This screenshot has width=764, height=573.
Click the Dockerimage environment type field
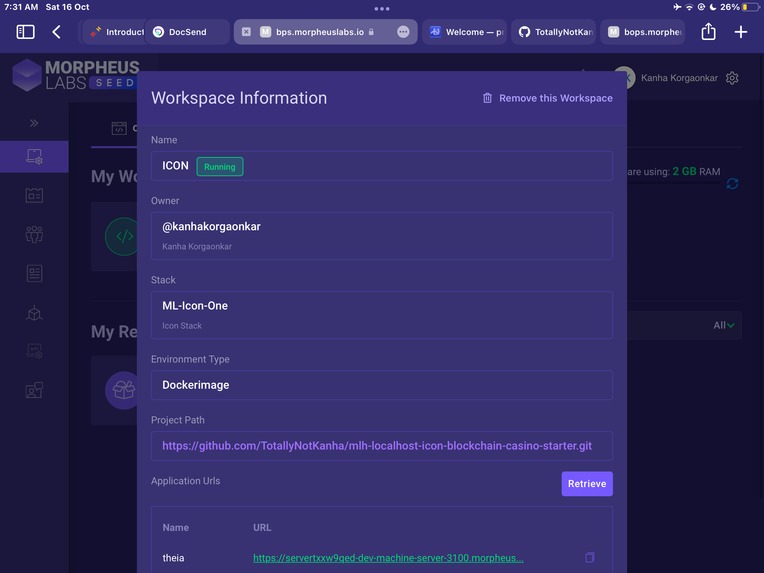tap(382, 385)
